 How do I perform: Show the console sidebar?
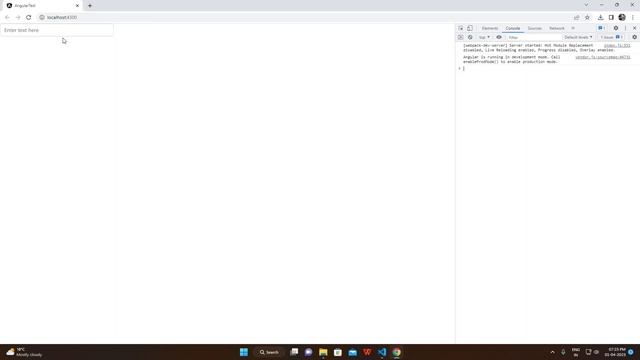pos(460,37)
